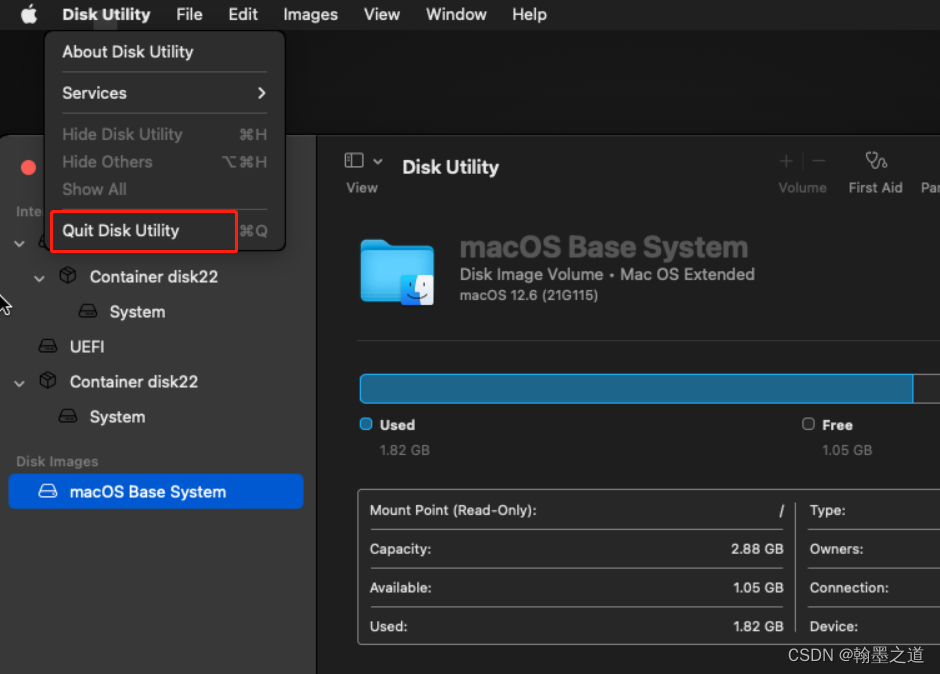Image resolution: width=940 pixels, height=674 pixels.
Task: Click the UEFI drive icon
Action: [48, 345]
